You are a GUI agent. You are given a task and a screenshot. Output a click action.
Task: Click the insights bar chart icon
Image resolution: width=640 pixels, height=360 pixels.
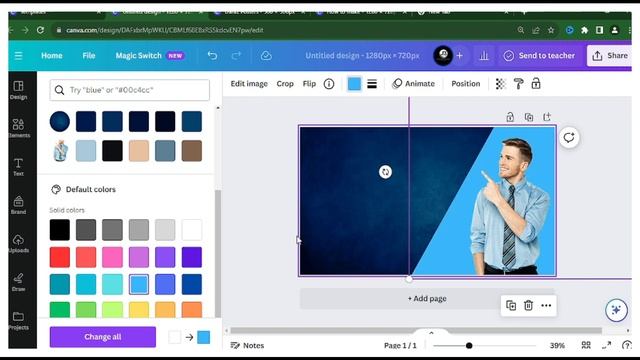(484, 56)
